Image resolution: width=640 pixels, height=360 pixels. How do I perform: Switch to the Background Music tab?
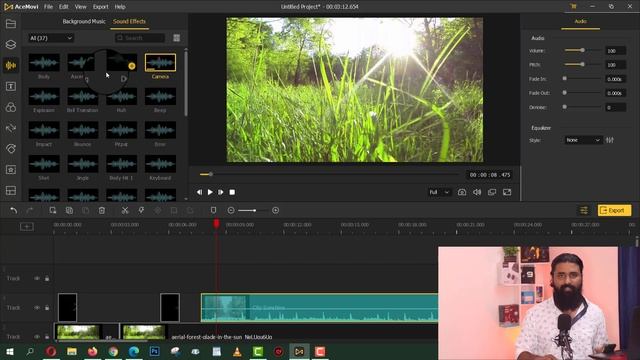[84, 21]
